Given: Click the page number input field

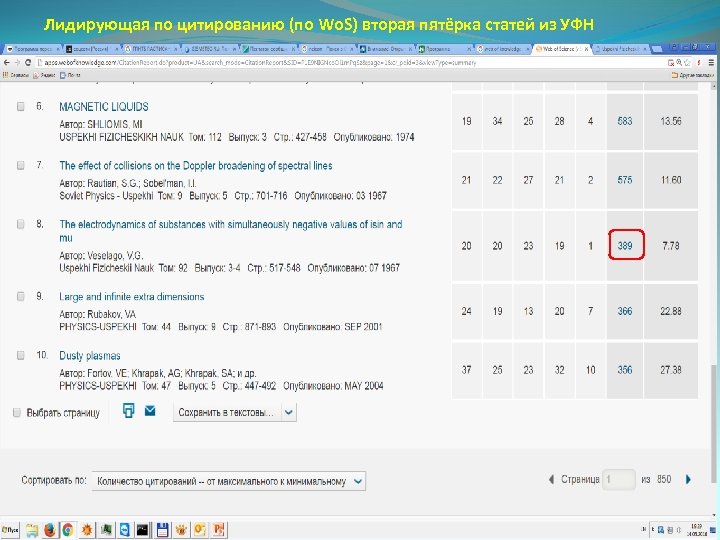Looking at the screenshot, I should coord(619,479).
